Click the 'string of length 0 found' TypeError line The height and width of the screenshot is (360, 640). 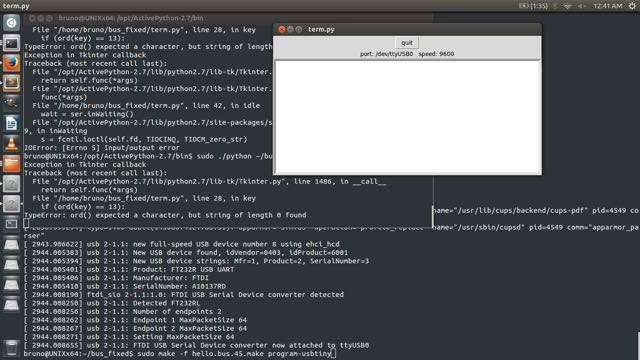point(165,215)
